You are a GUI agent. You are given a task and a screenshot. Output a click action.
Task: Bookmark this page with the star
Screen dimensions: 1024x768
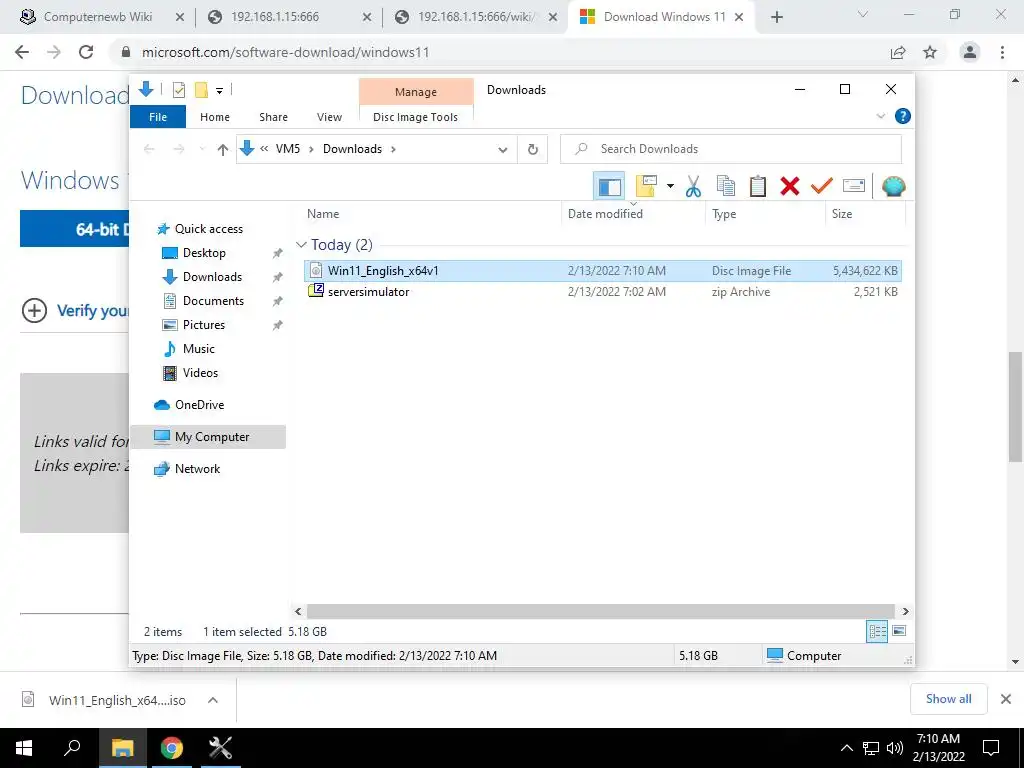click(930, 52)
